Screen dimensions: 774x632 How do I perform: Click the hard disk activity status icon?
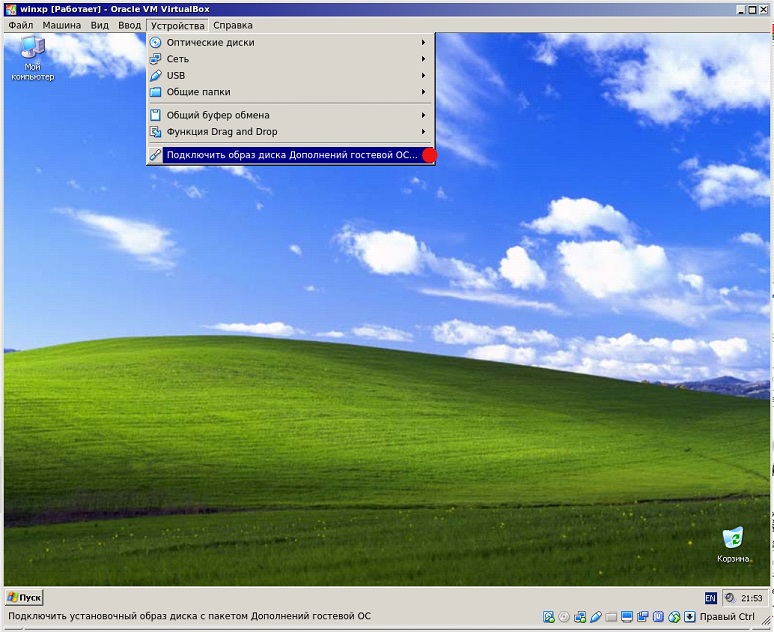(548, 617)
